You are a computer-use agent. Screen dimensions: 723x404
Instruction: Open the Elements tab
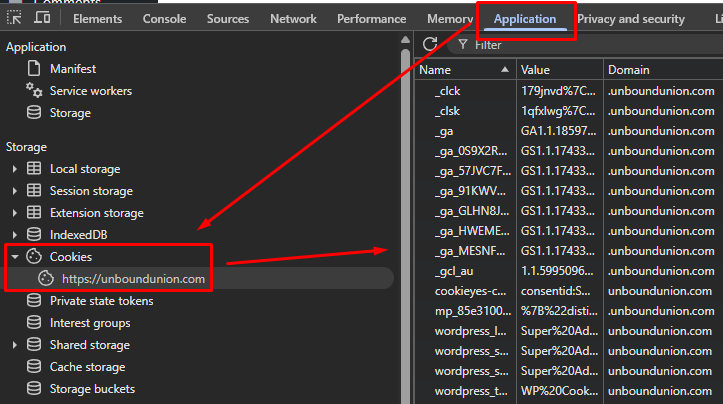97,19
